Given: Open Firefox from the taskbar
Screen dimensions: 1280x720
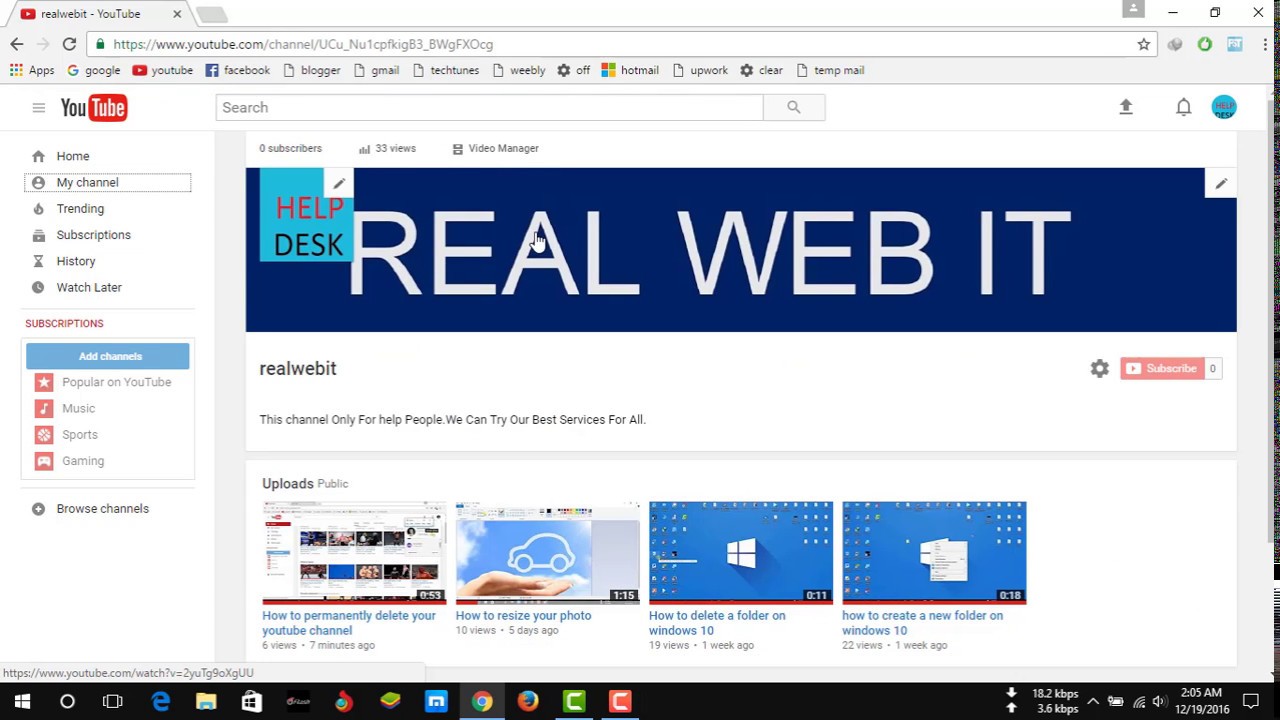Looking at the screenshot, I should click(x=528, y=702).
